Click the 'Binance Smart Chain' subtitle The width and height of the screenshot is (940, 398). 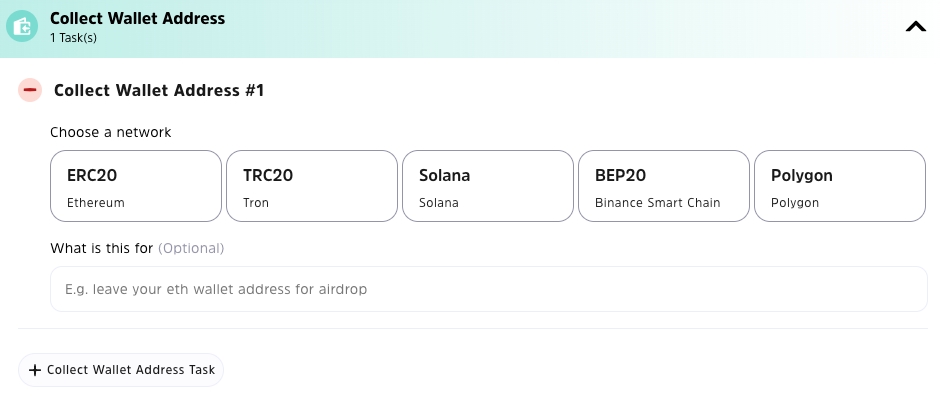tap(658, 203)
